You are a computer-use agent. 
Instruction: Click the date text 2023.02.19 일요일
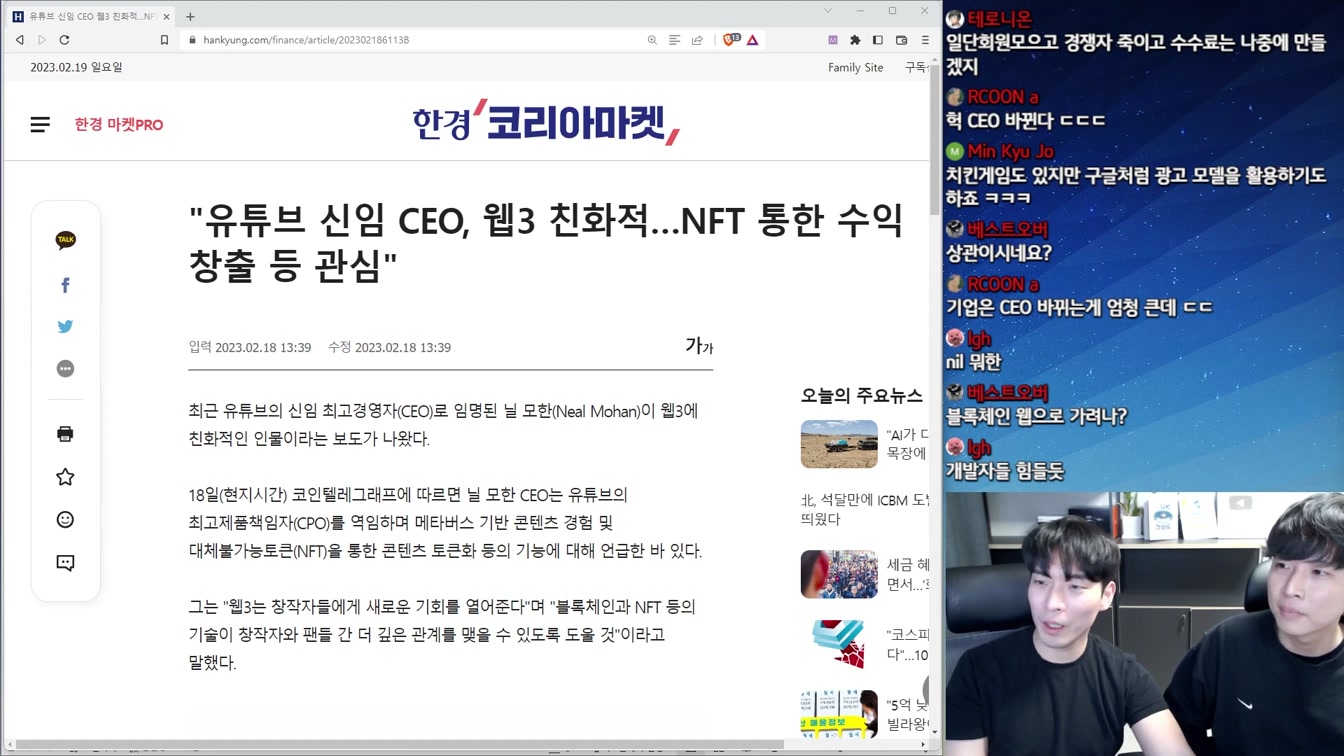[x=76, y=67]
